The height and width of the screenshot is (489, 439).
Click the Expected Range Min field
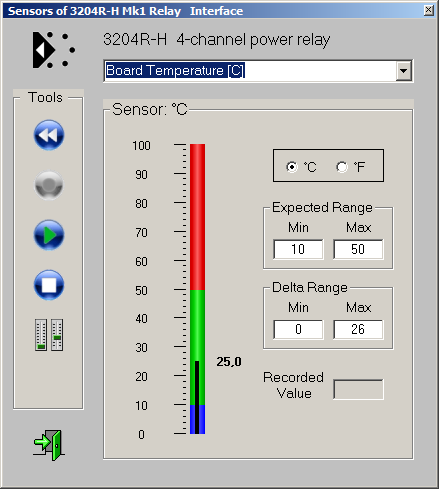click(298, 249)
